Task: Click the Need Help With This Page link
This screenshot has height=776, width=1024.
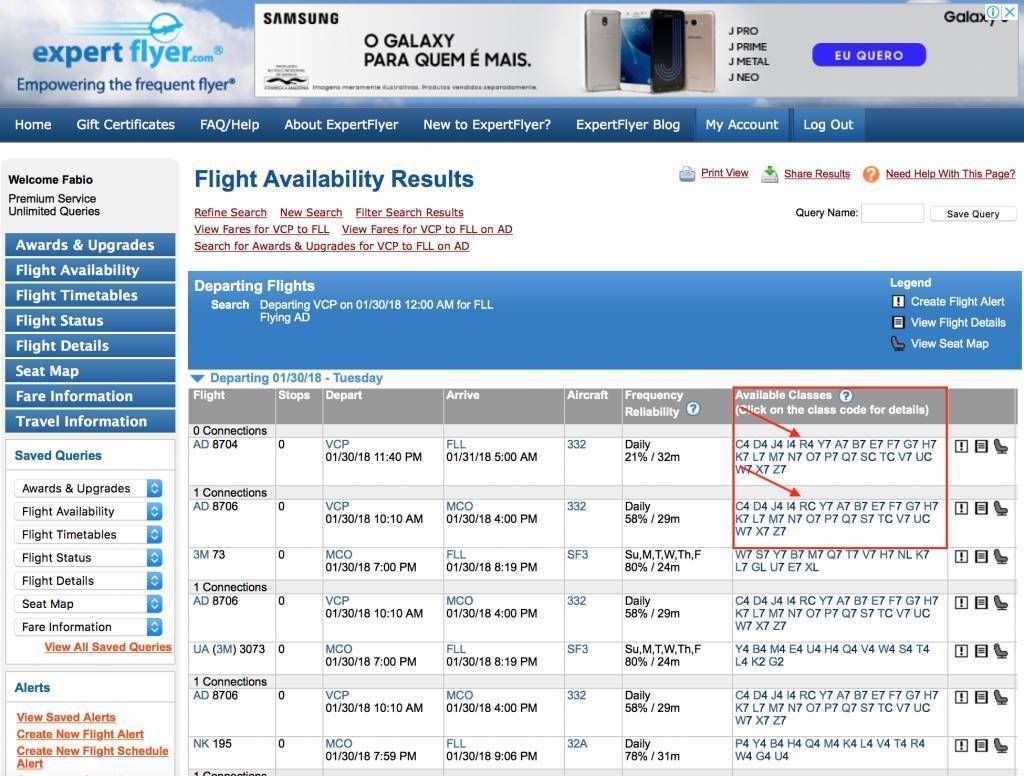Action: tap(950, 174)
